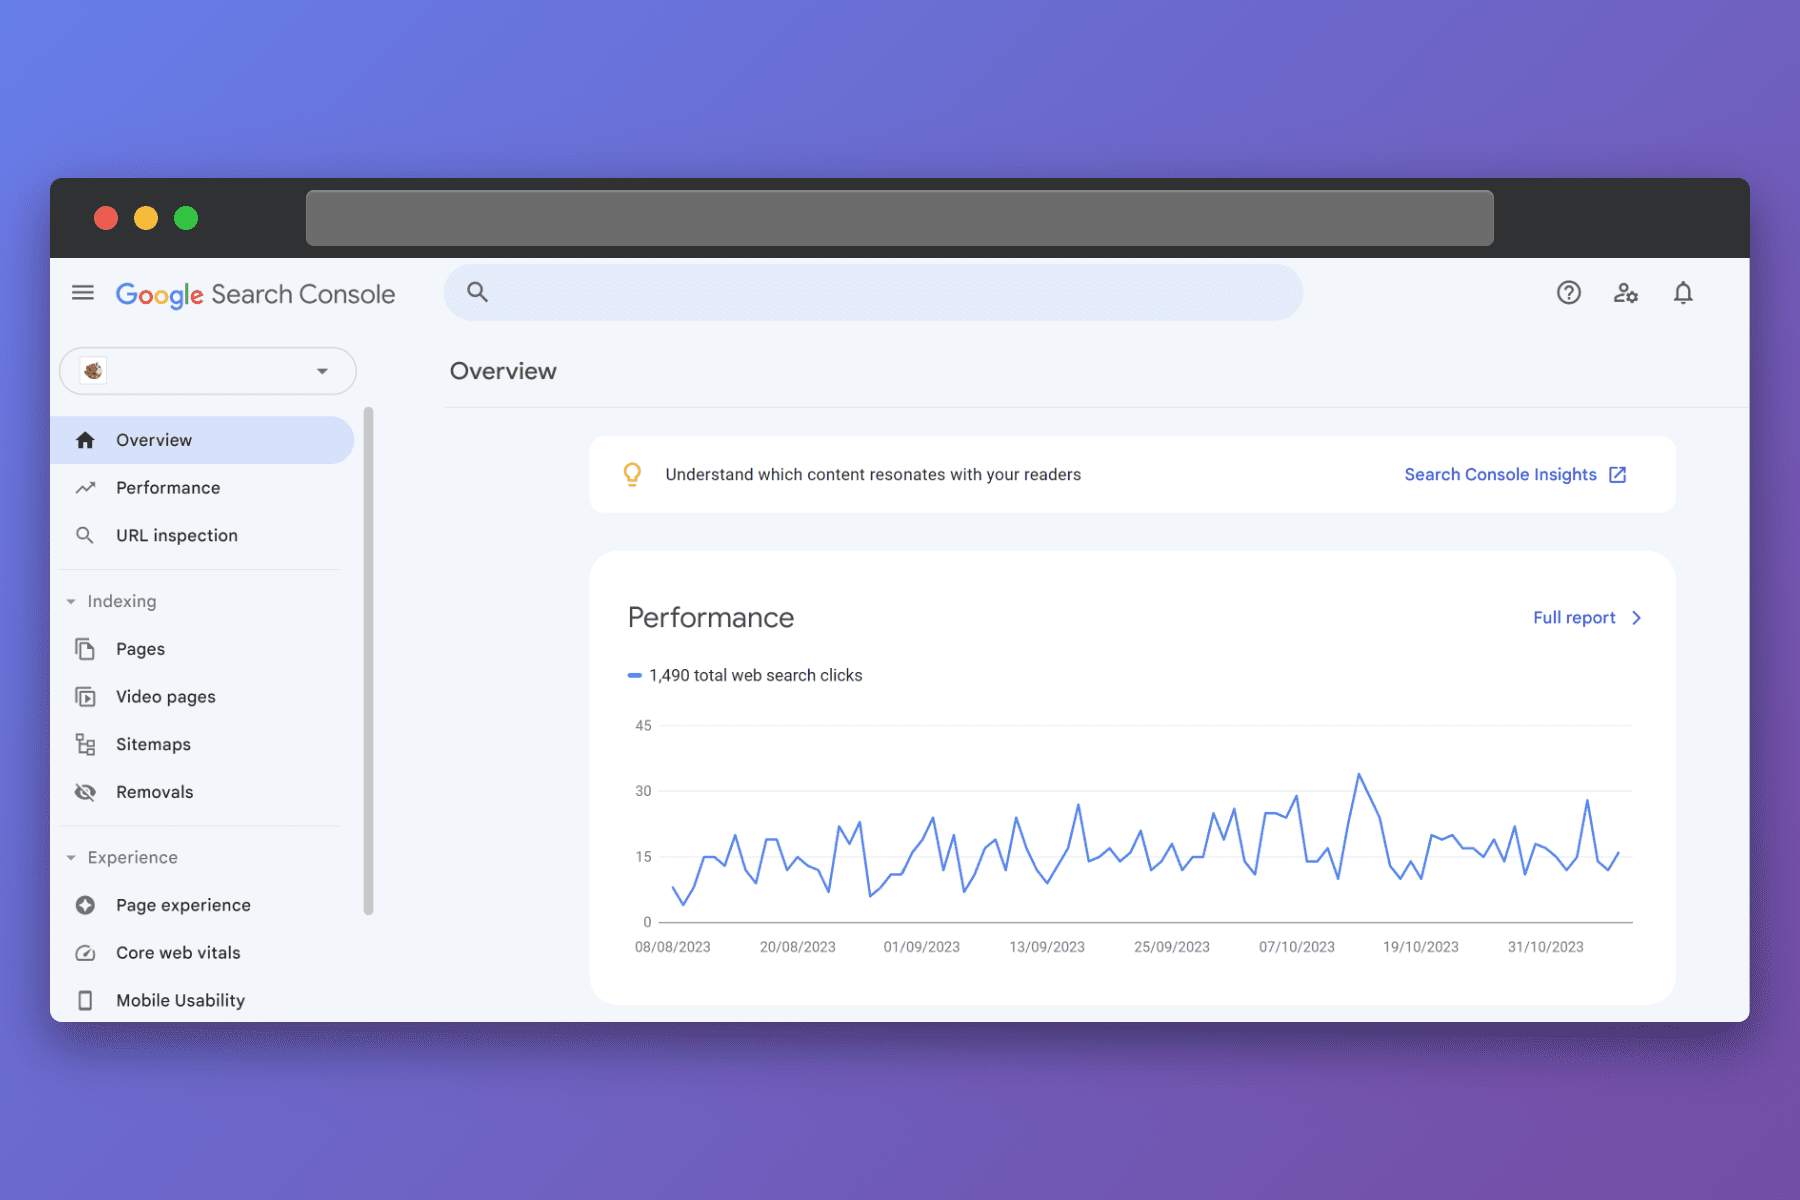Click the sidebar vertical scrollbar
The image size is (1800, 1200).
[x=368, y=660]
